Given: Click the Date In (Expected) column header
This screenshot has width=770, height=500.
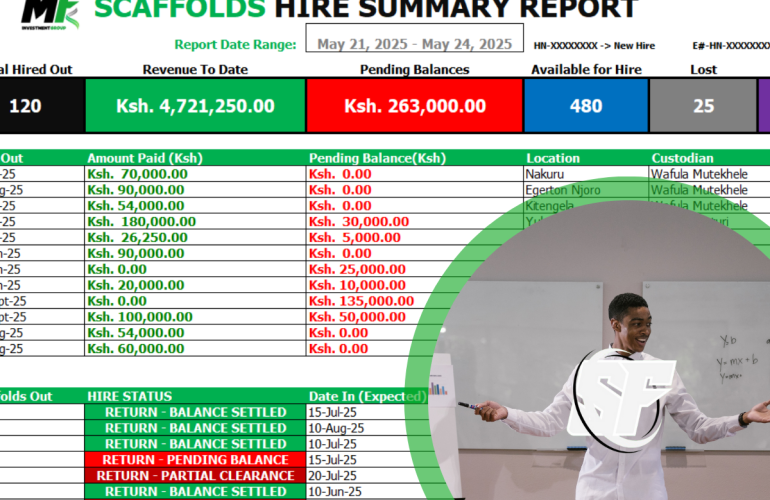Looking at the screenshot, I should [367, 396].
